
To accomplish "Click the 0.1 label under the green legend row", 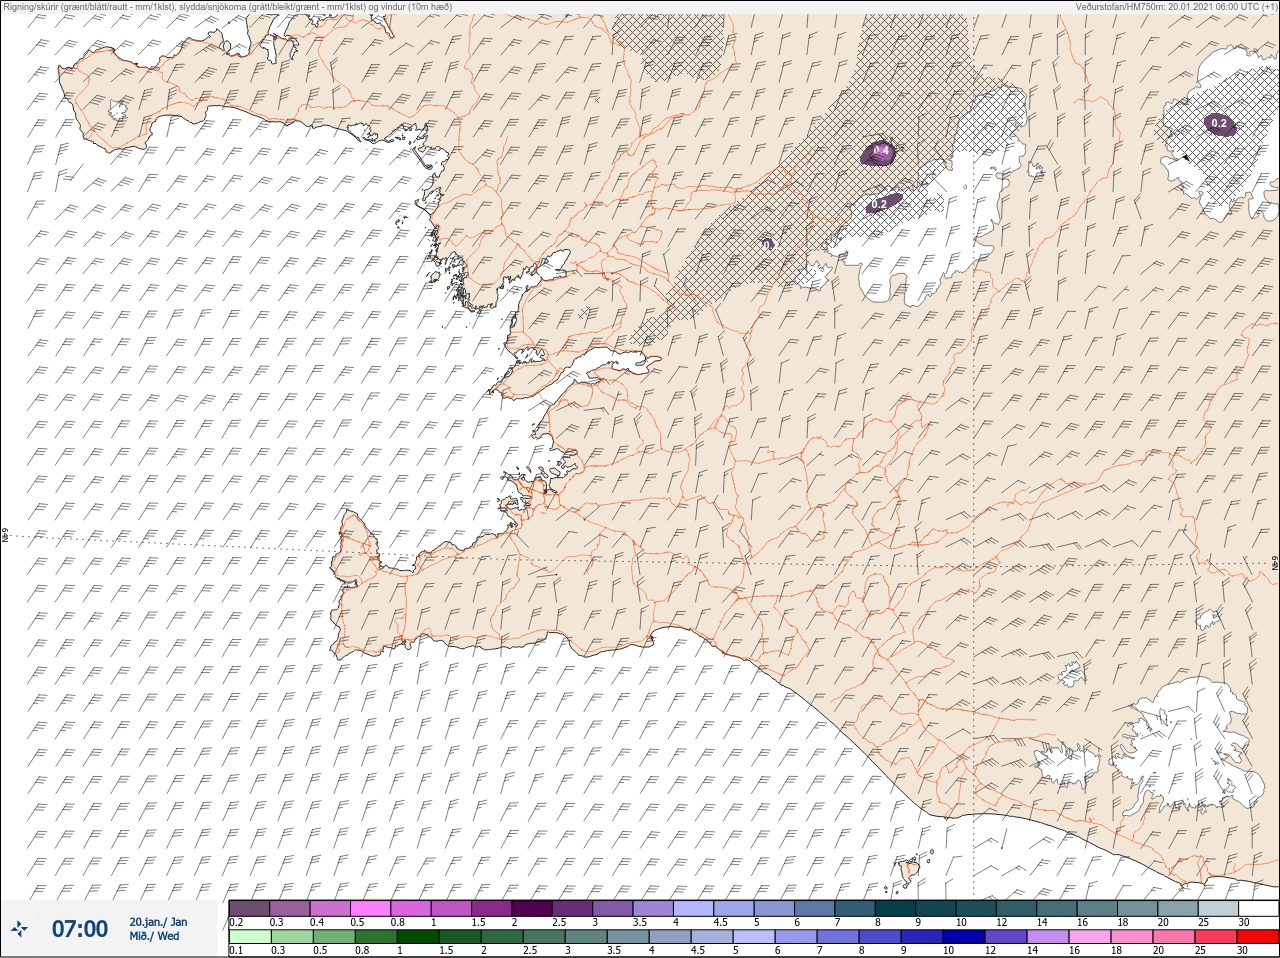I will click(x=236, y=951).
